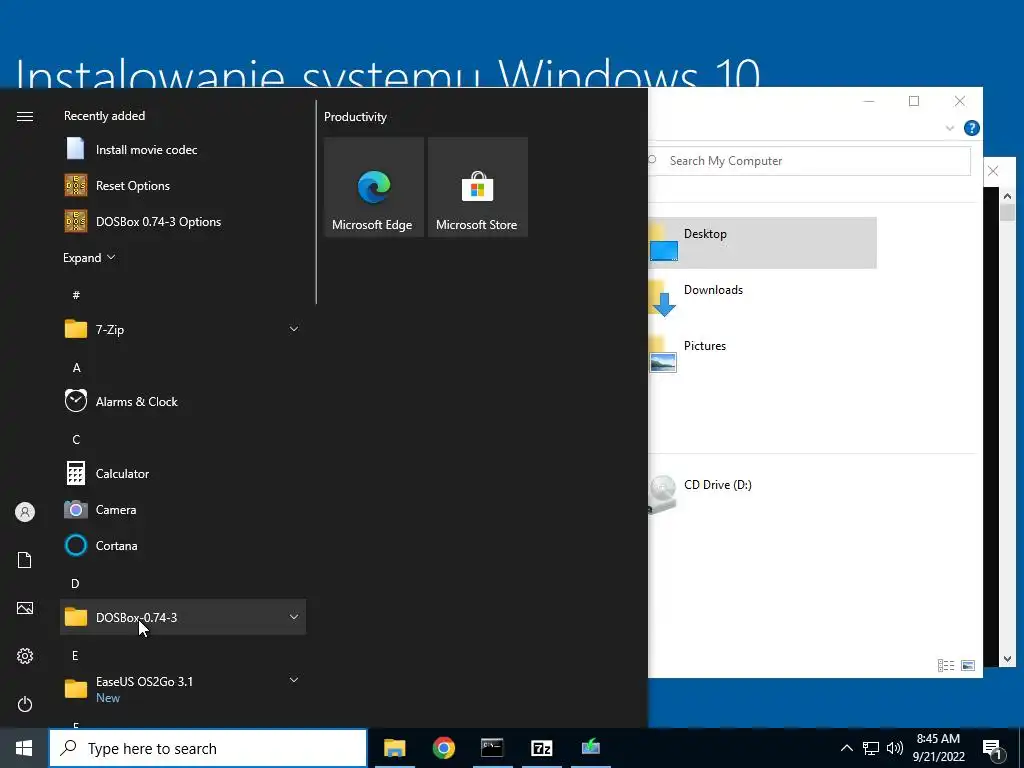Click the # section header
Image resolution: width=1024 pixels, height=768 pixels.
tap(76, 295)
